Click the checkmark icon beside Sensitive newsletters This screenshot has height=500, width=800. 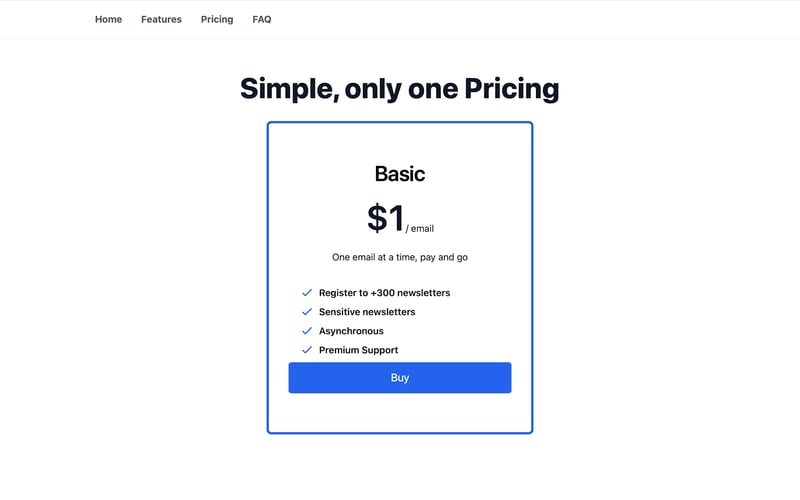tap(307, 312)
